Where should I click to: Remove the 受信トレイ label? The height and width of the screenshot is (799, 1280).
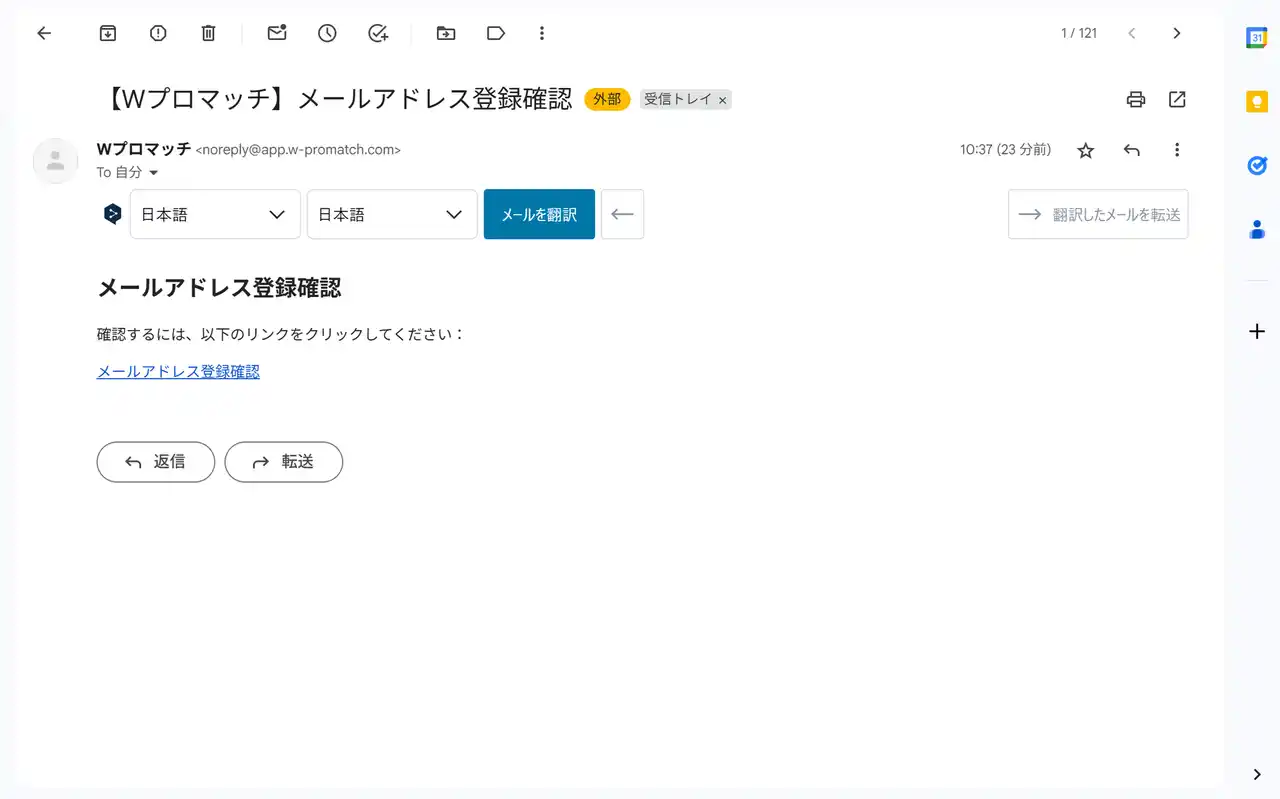[x=722, y=100]
